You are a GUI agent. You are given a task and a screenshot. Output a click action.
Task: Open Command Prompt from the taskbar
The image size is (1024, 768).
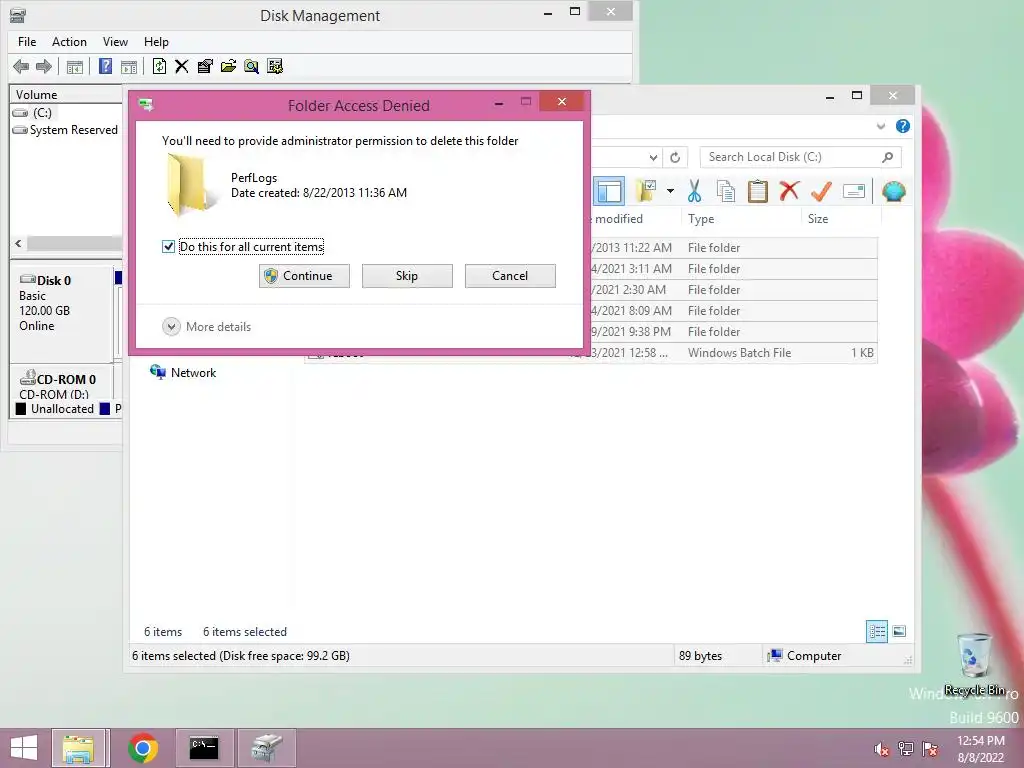[x=204, y=748]
